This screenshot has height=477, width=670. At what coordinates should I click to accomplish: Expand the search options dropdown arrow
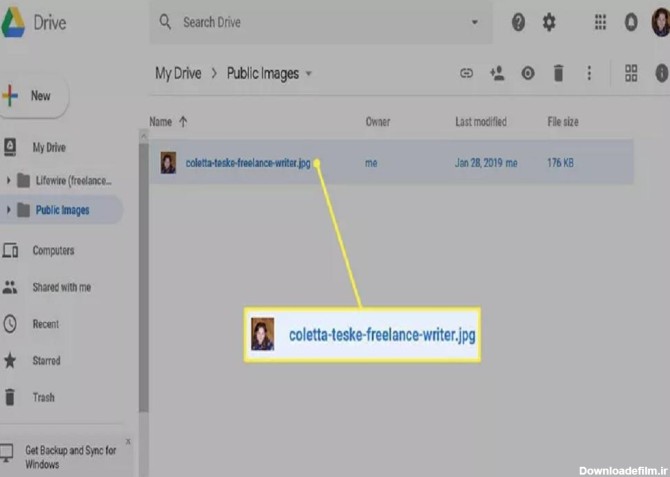coord(474,22)
